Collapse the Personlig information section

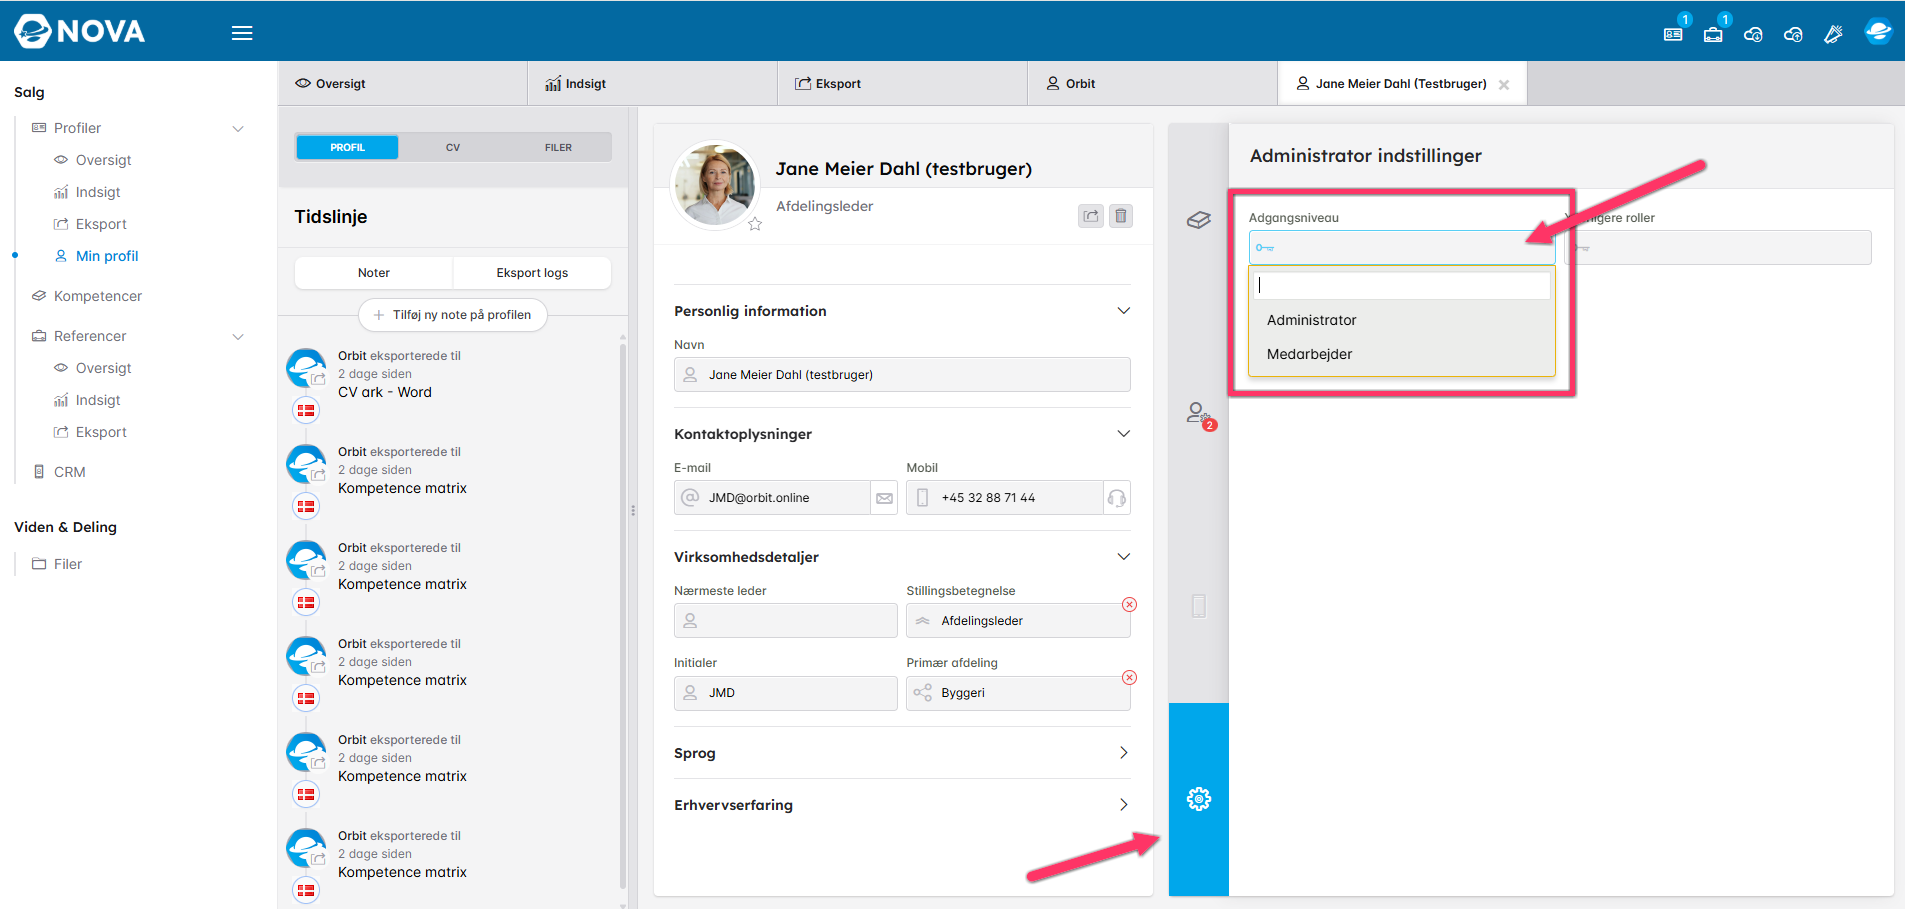point(1123,311)
